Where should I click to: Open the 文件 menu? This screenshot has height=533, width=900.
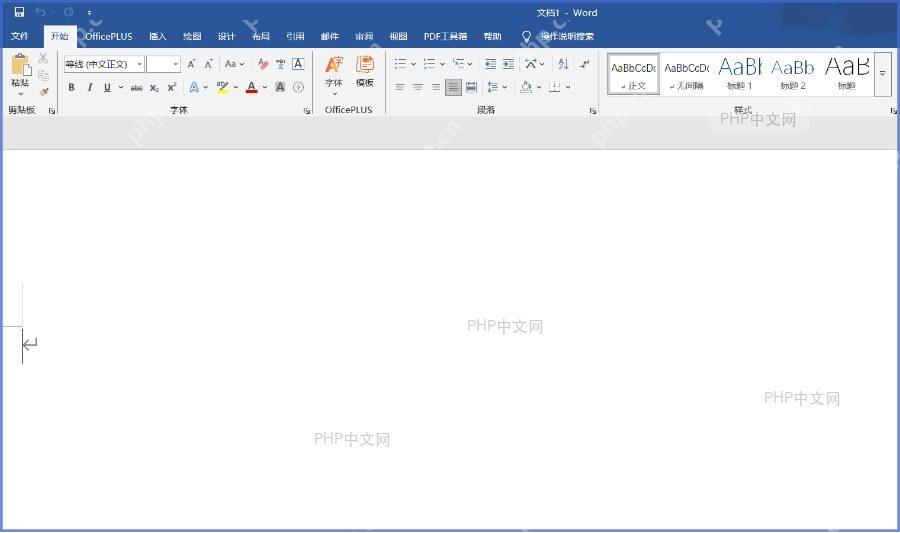20,36
